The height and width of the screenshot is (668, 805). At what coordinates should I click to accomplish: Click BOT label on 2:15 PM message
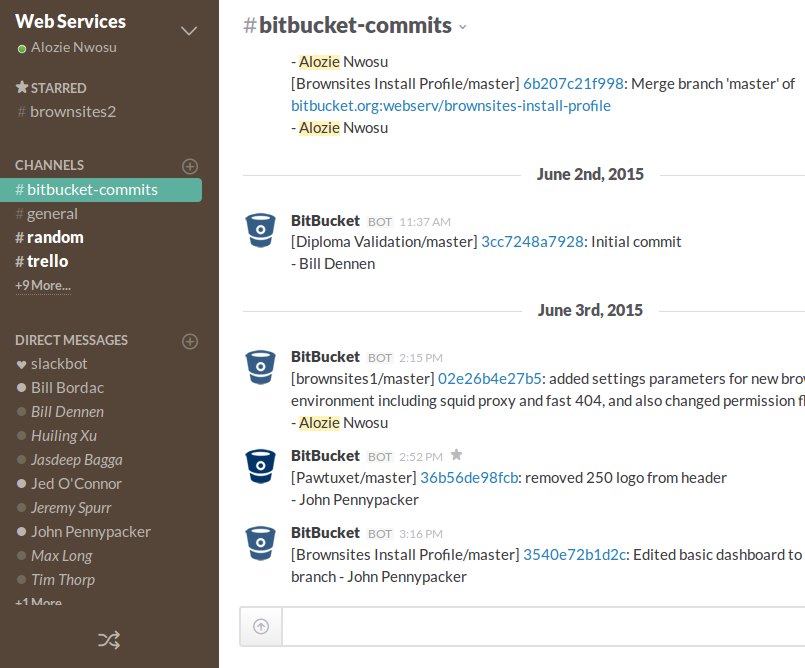(380, 358)
